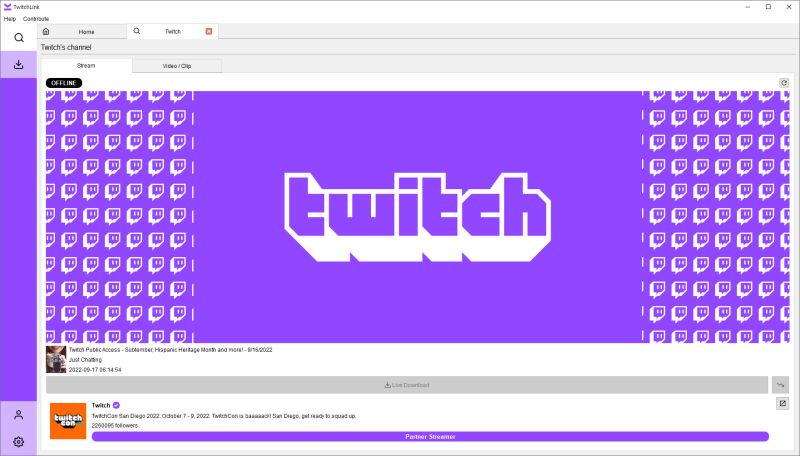Open the channel in the browser via external link icon
This screenshot has height=456, width=800.
click(783, 403)
